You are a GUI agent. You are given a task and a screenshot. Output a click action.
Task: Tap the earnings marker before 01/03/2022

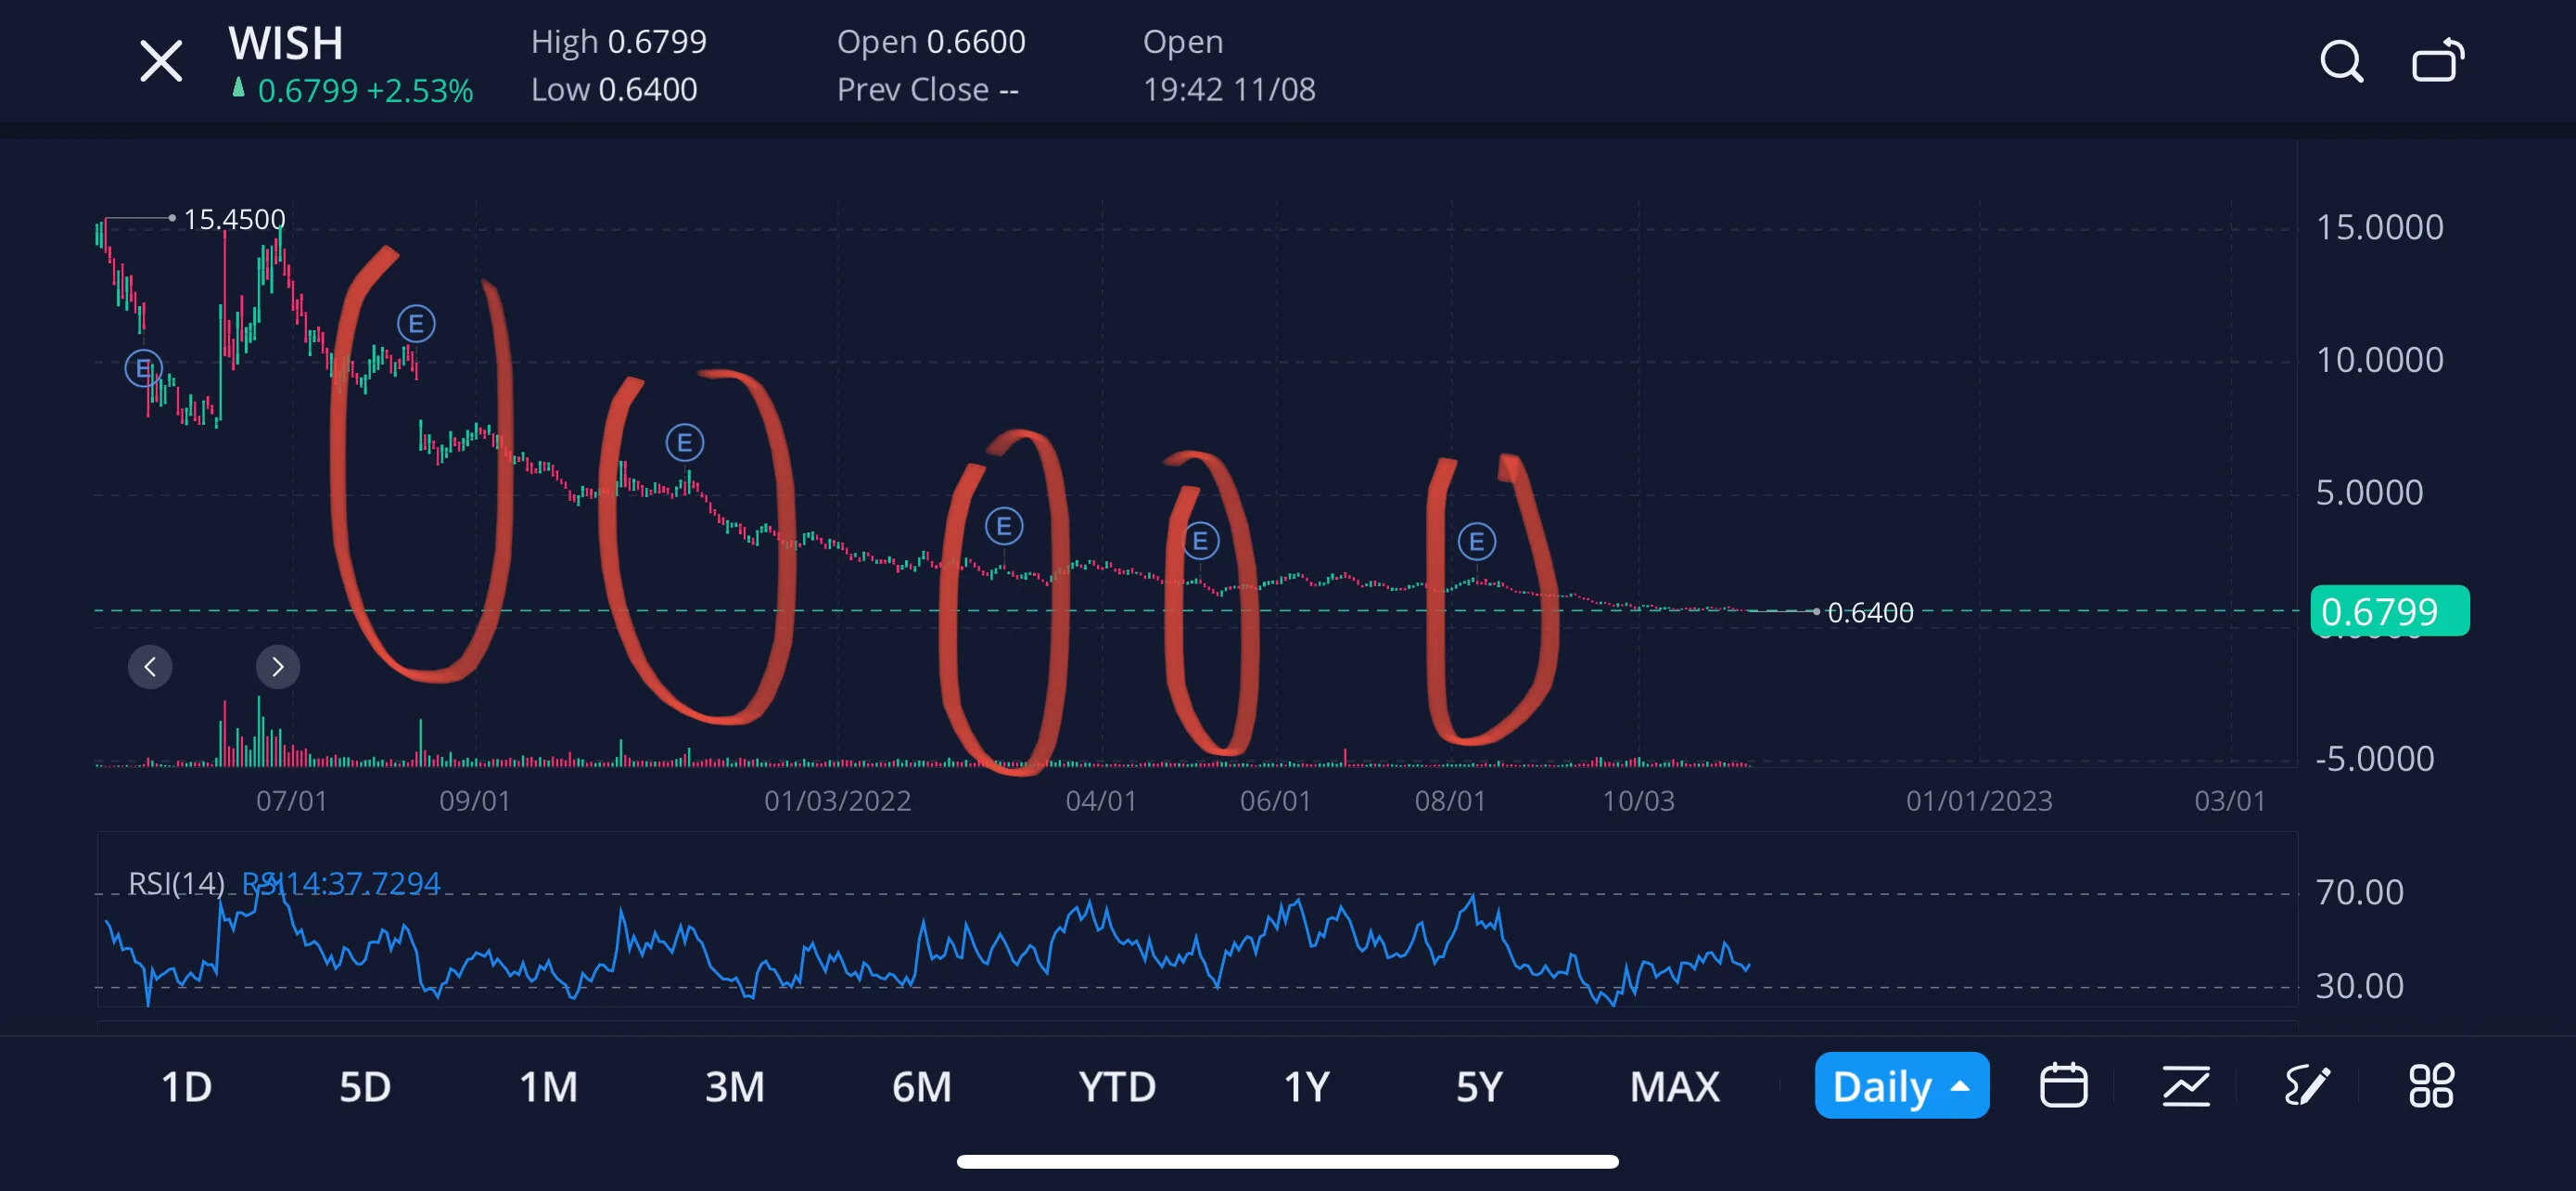coord(685,442)
